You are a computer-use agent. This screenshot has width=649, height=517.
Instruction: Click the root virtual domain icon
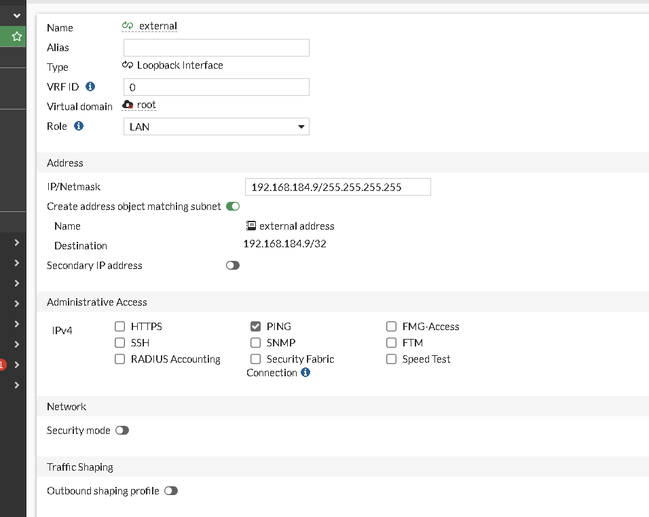pos(128,105)
